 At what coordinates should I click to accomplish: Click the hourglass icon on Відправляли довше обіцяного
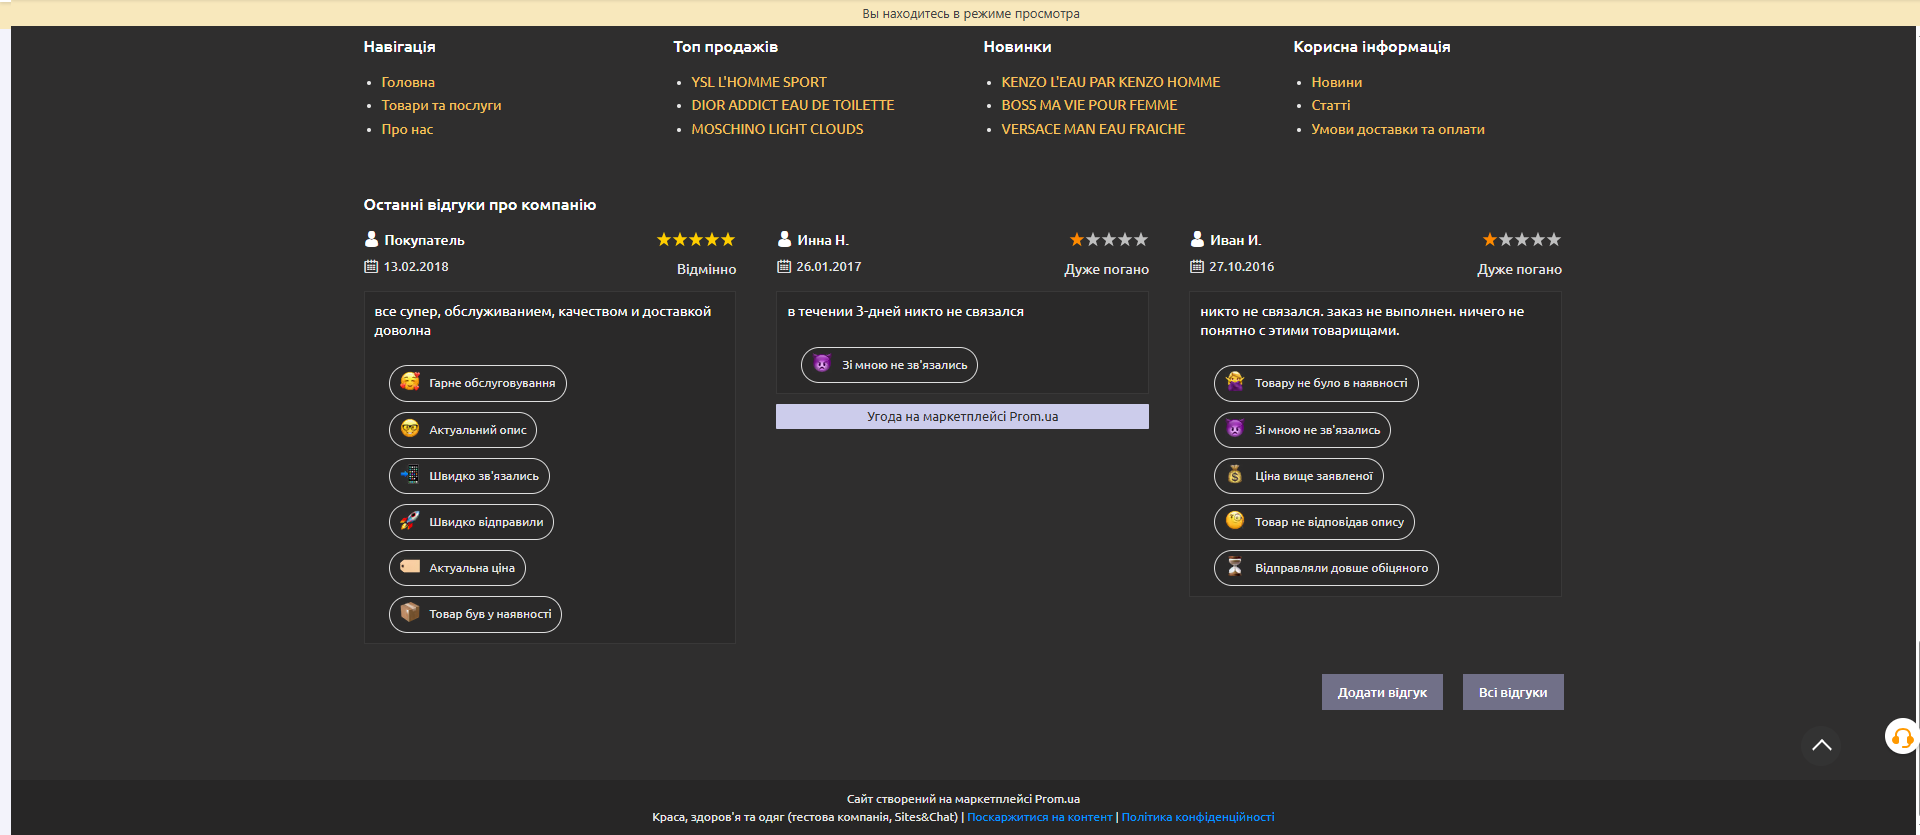click(1235, 567)
